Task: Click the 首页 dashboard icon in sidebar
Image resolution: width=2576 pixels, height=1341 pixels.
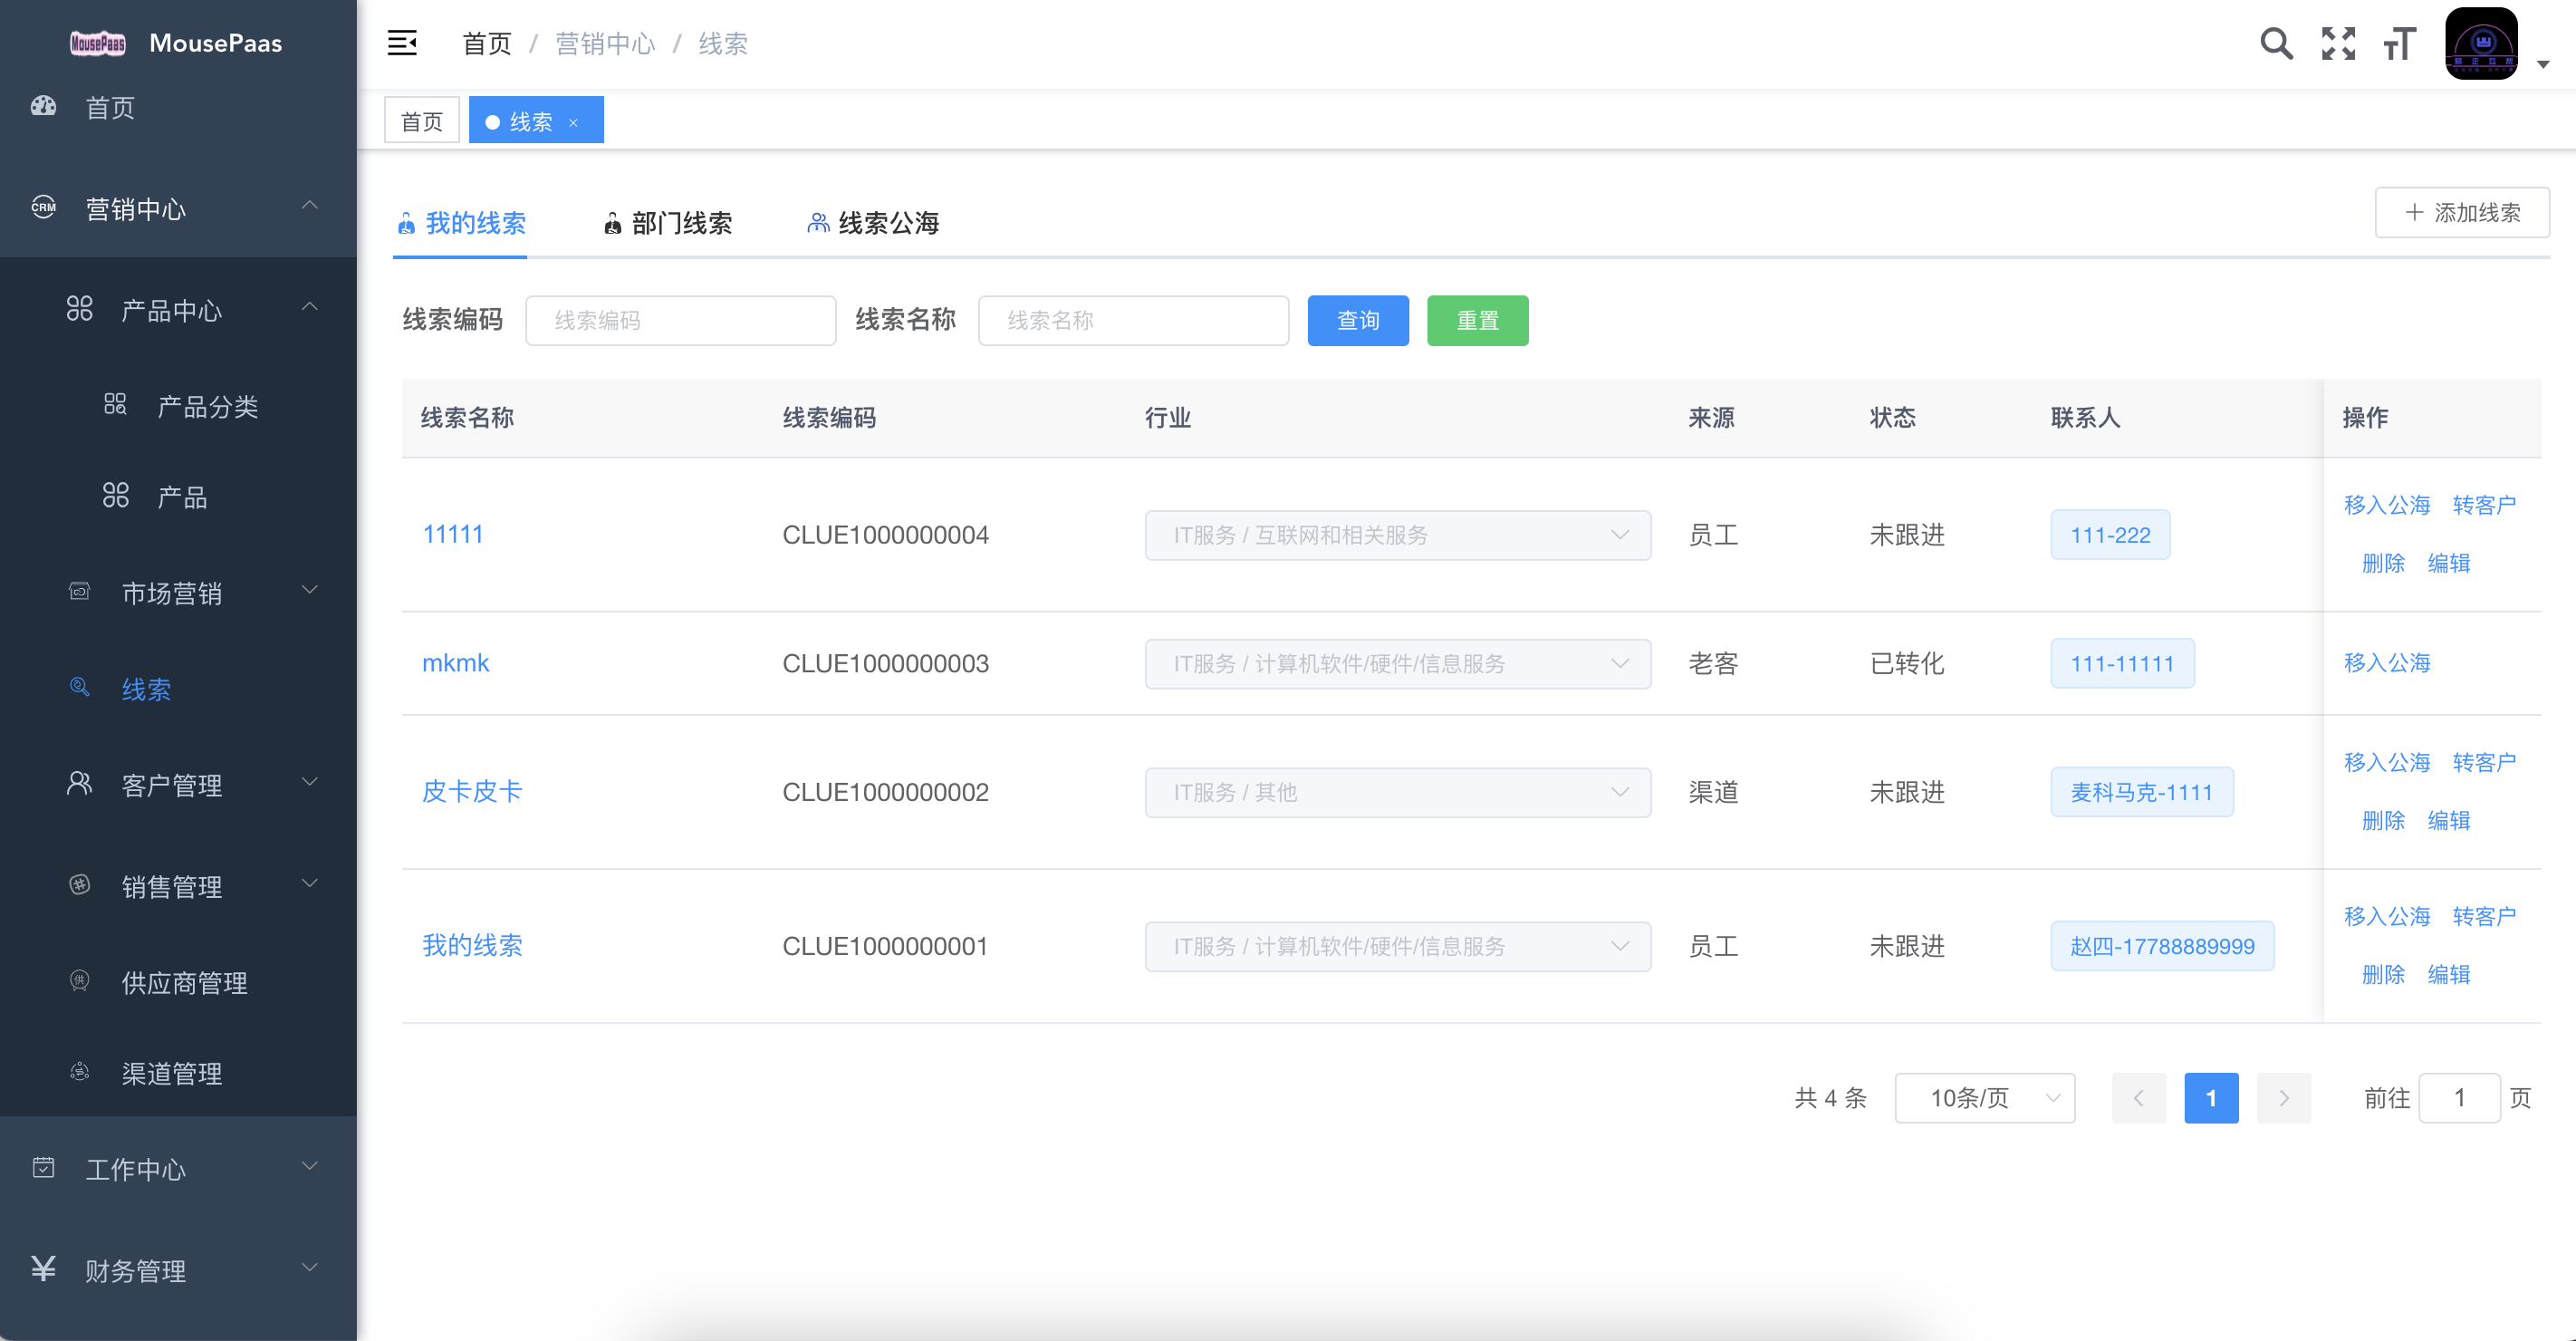Action: pos(43,106)
